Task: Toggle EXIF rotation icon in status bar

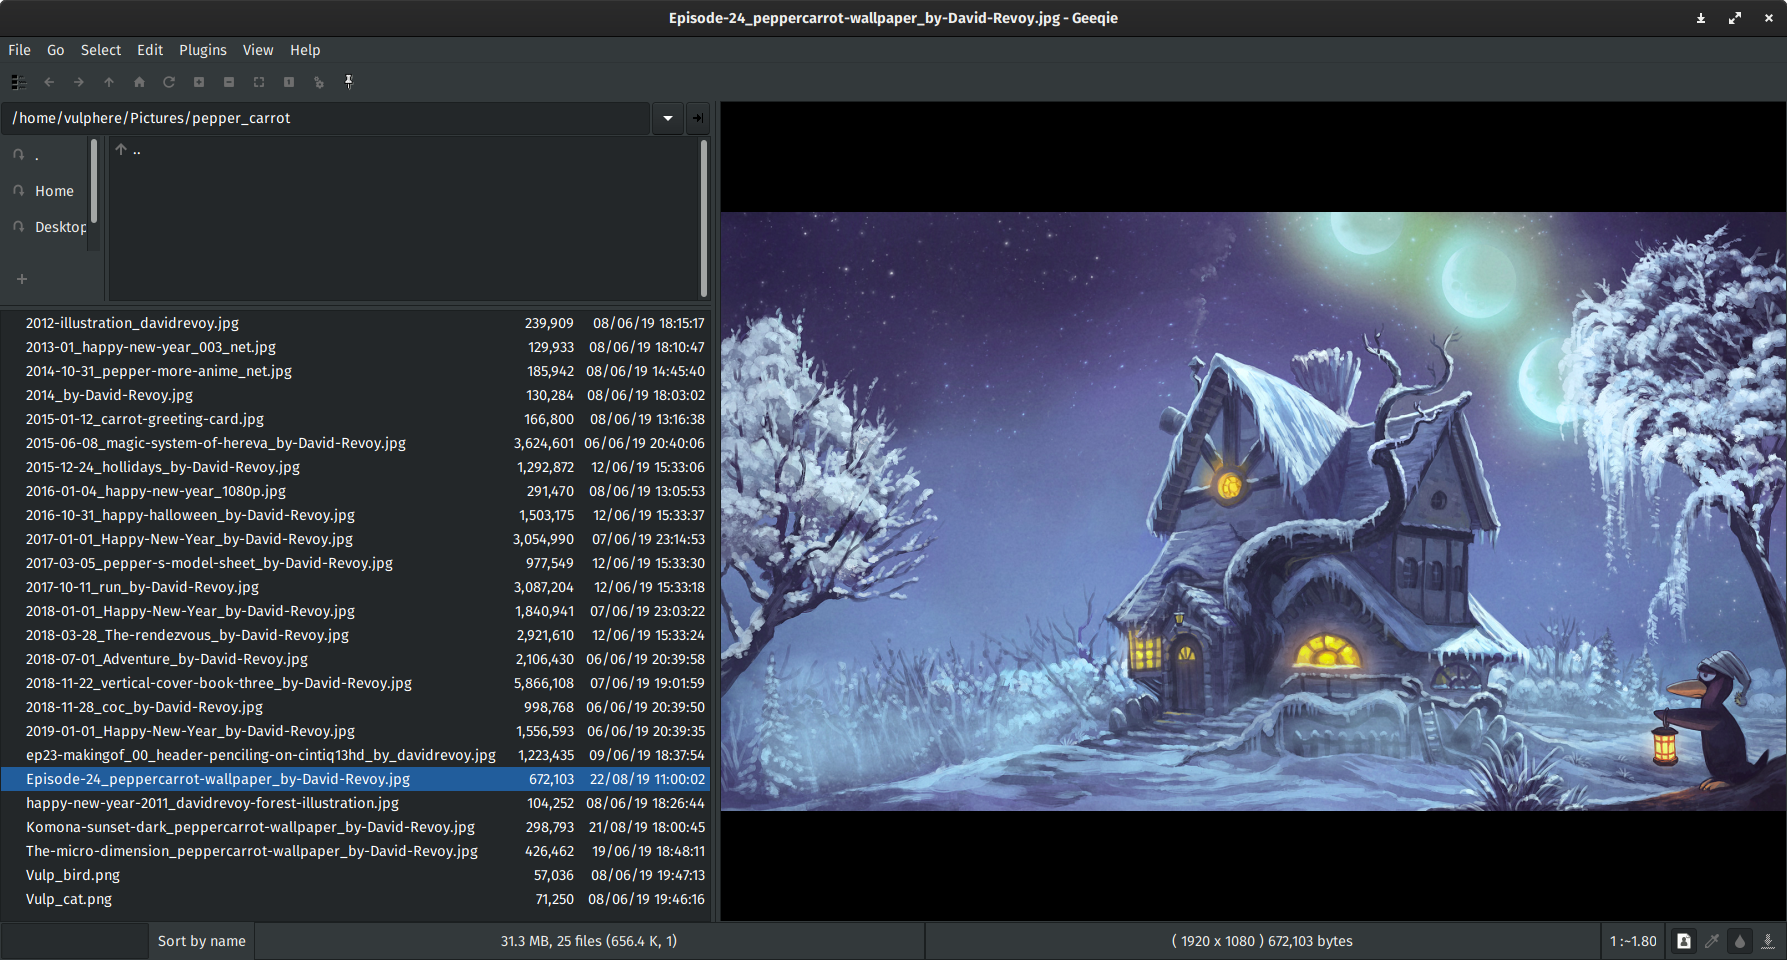Action: 1684,941
